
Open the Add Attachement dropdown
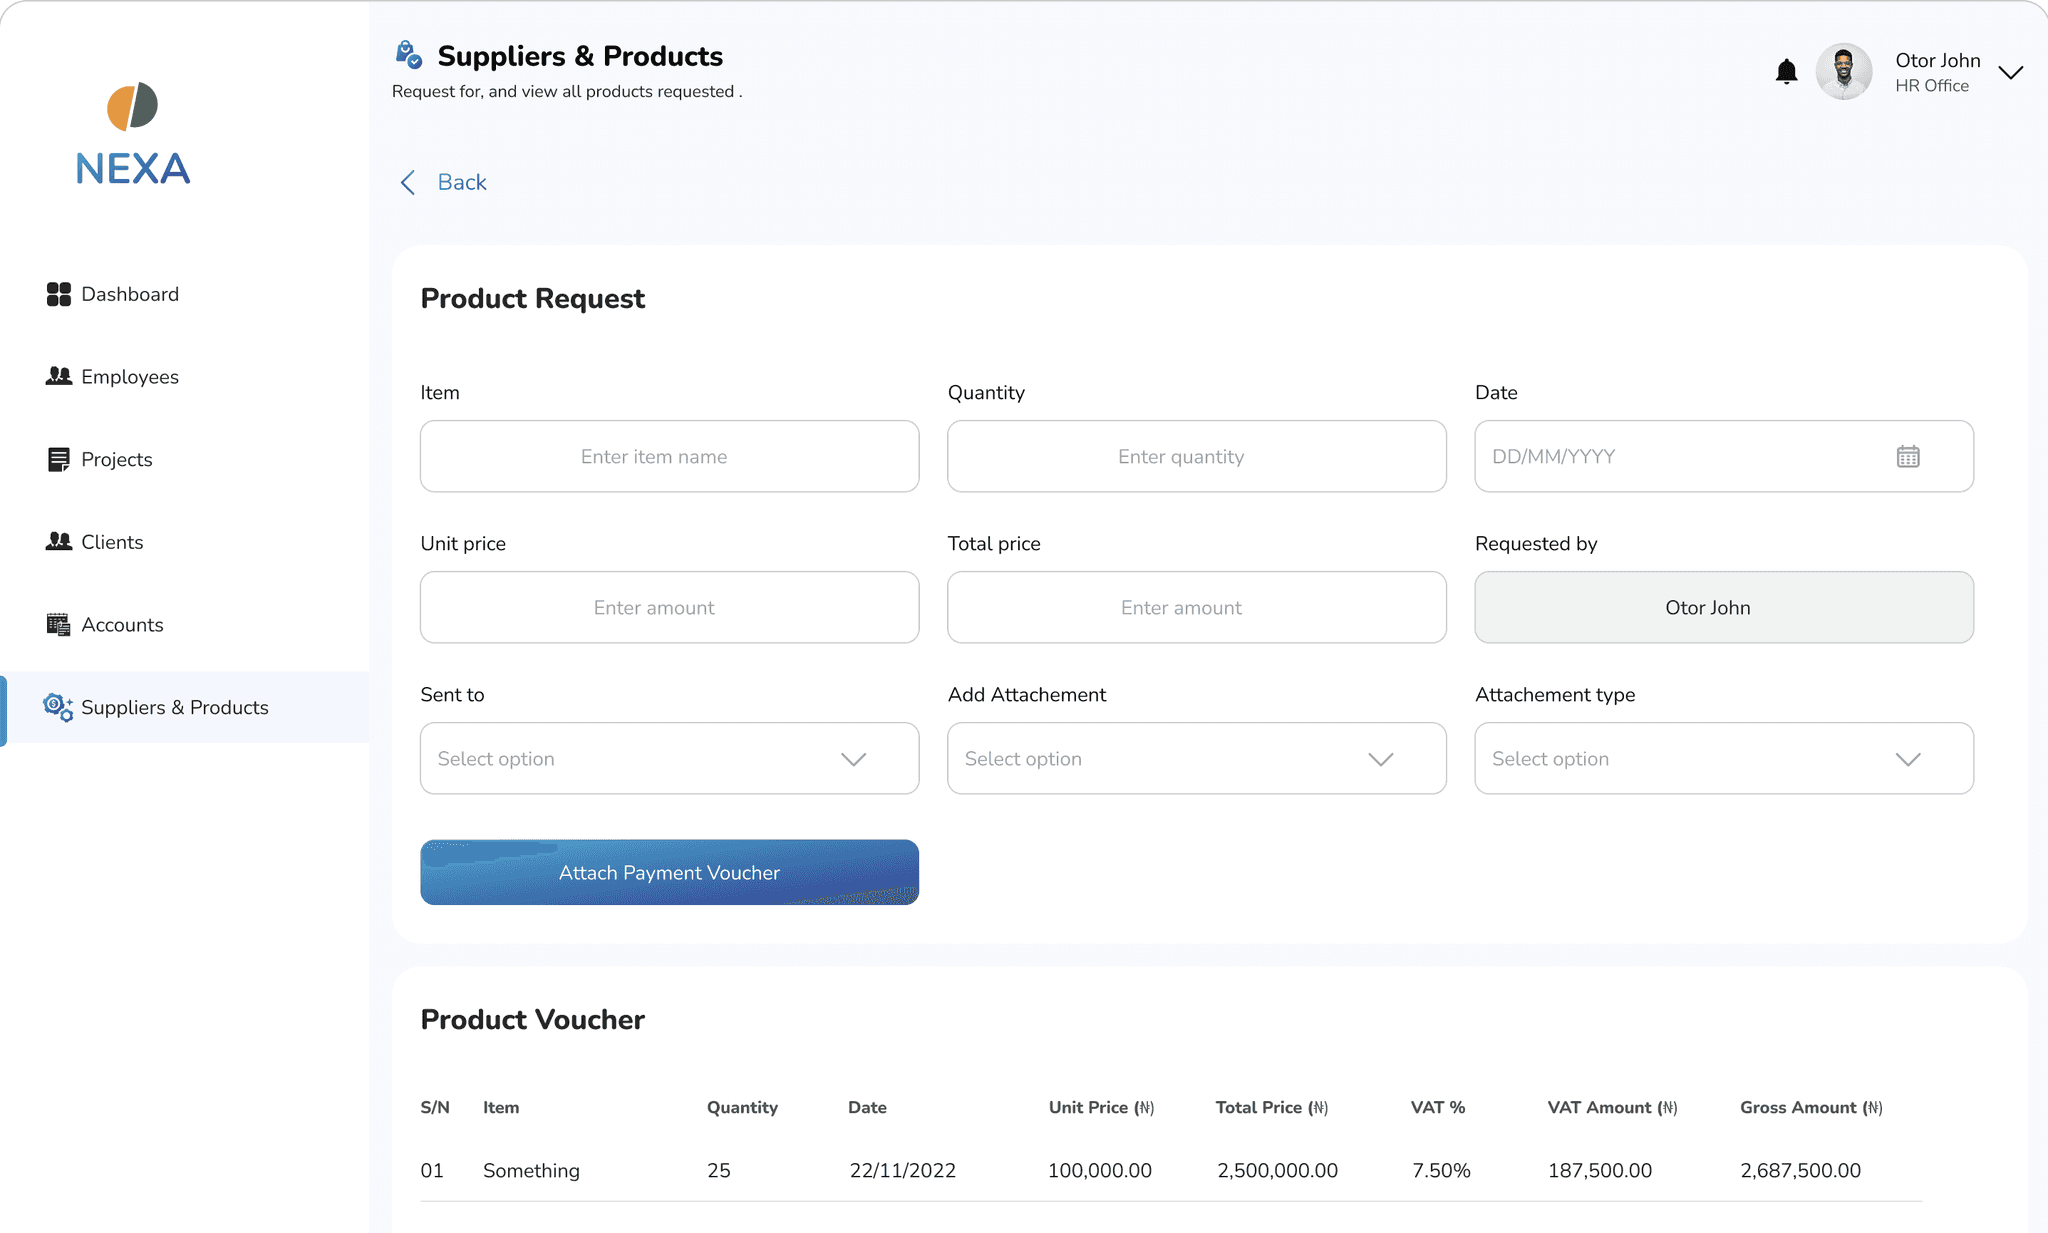point(1196,759)
